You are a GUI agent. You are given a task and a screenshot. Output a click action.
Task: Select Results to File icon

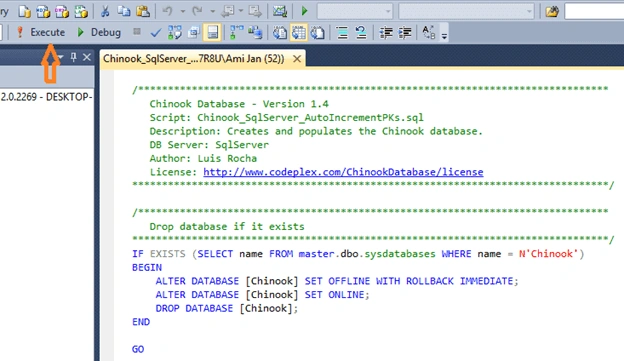tap(317, 33)
